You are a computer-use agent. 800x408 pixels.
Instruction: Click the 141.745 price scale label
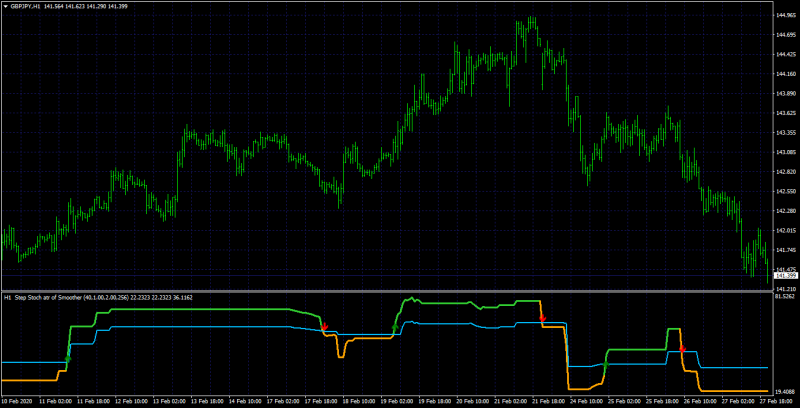(x=786, y=250)
